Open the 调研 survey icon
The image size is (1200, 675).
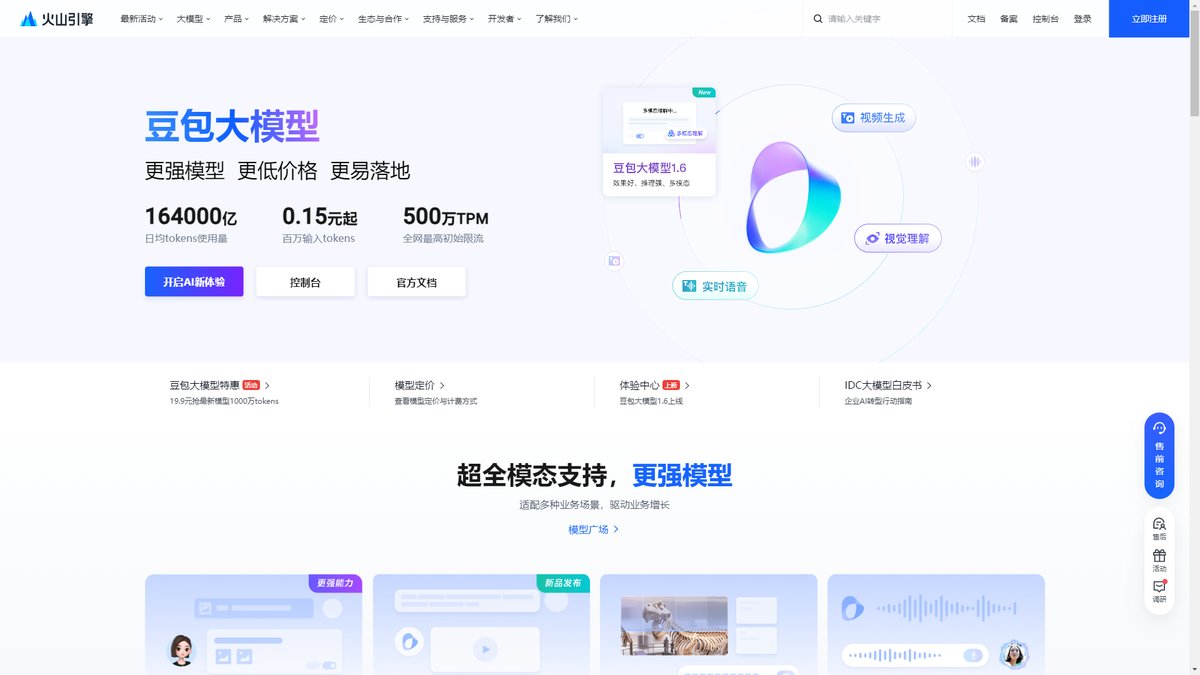click(1159, 591)
